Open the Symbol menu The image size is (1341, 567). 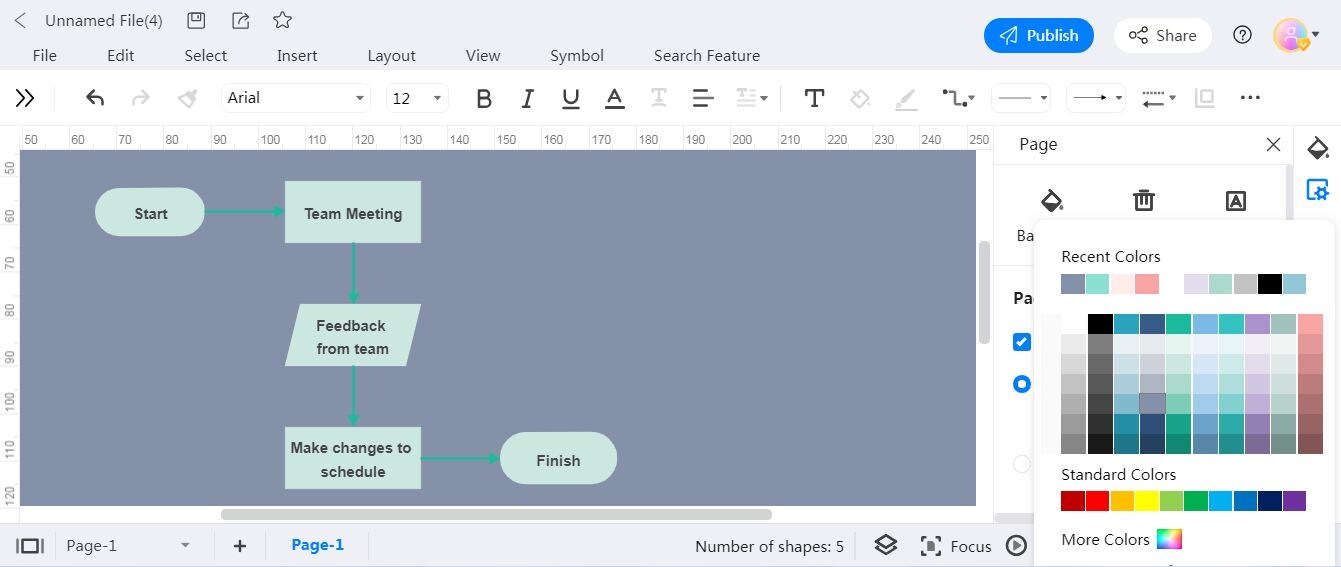tap(577, 56)
